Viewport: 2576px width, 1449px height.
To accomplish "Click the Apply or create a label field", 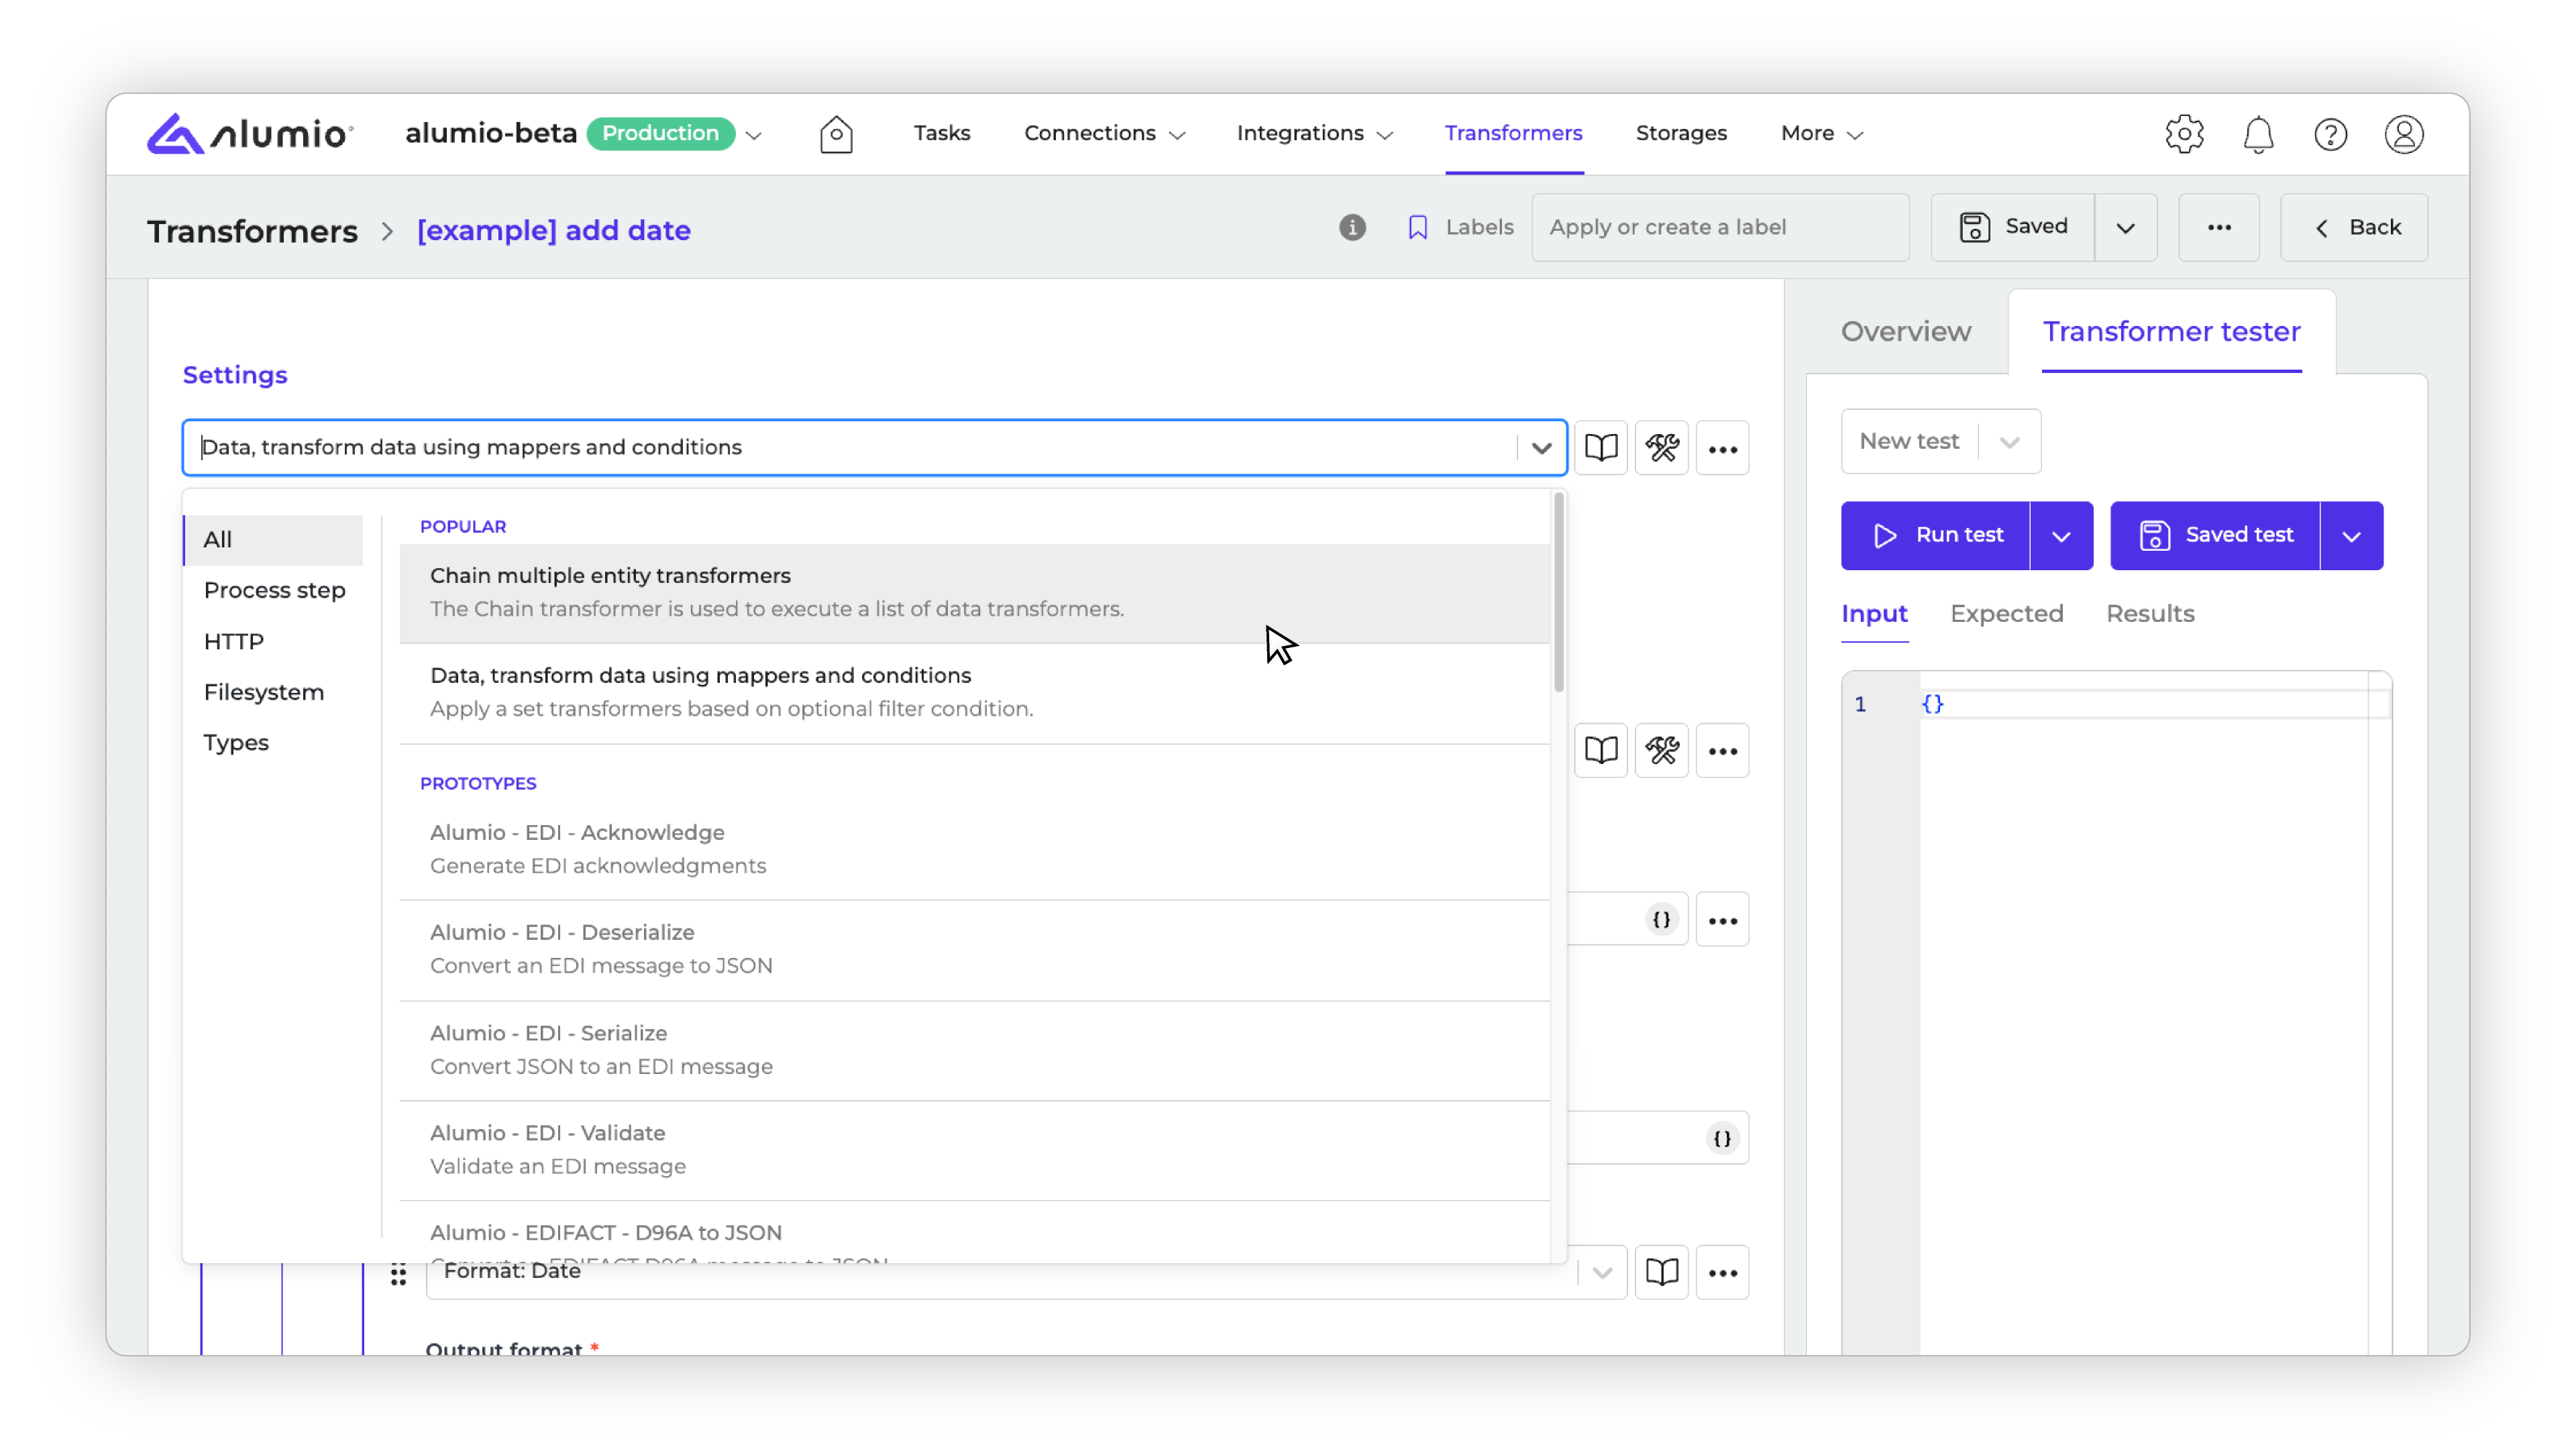I will click(1720, 227).
